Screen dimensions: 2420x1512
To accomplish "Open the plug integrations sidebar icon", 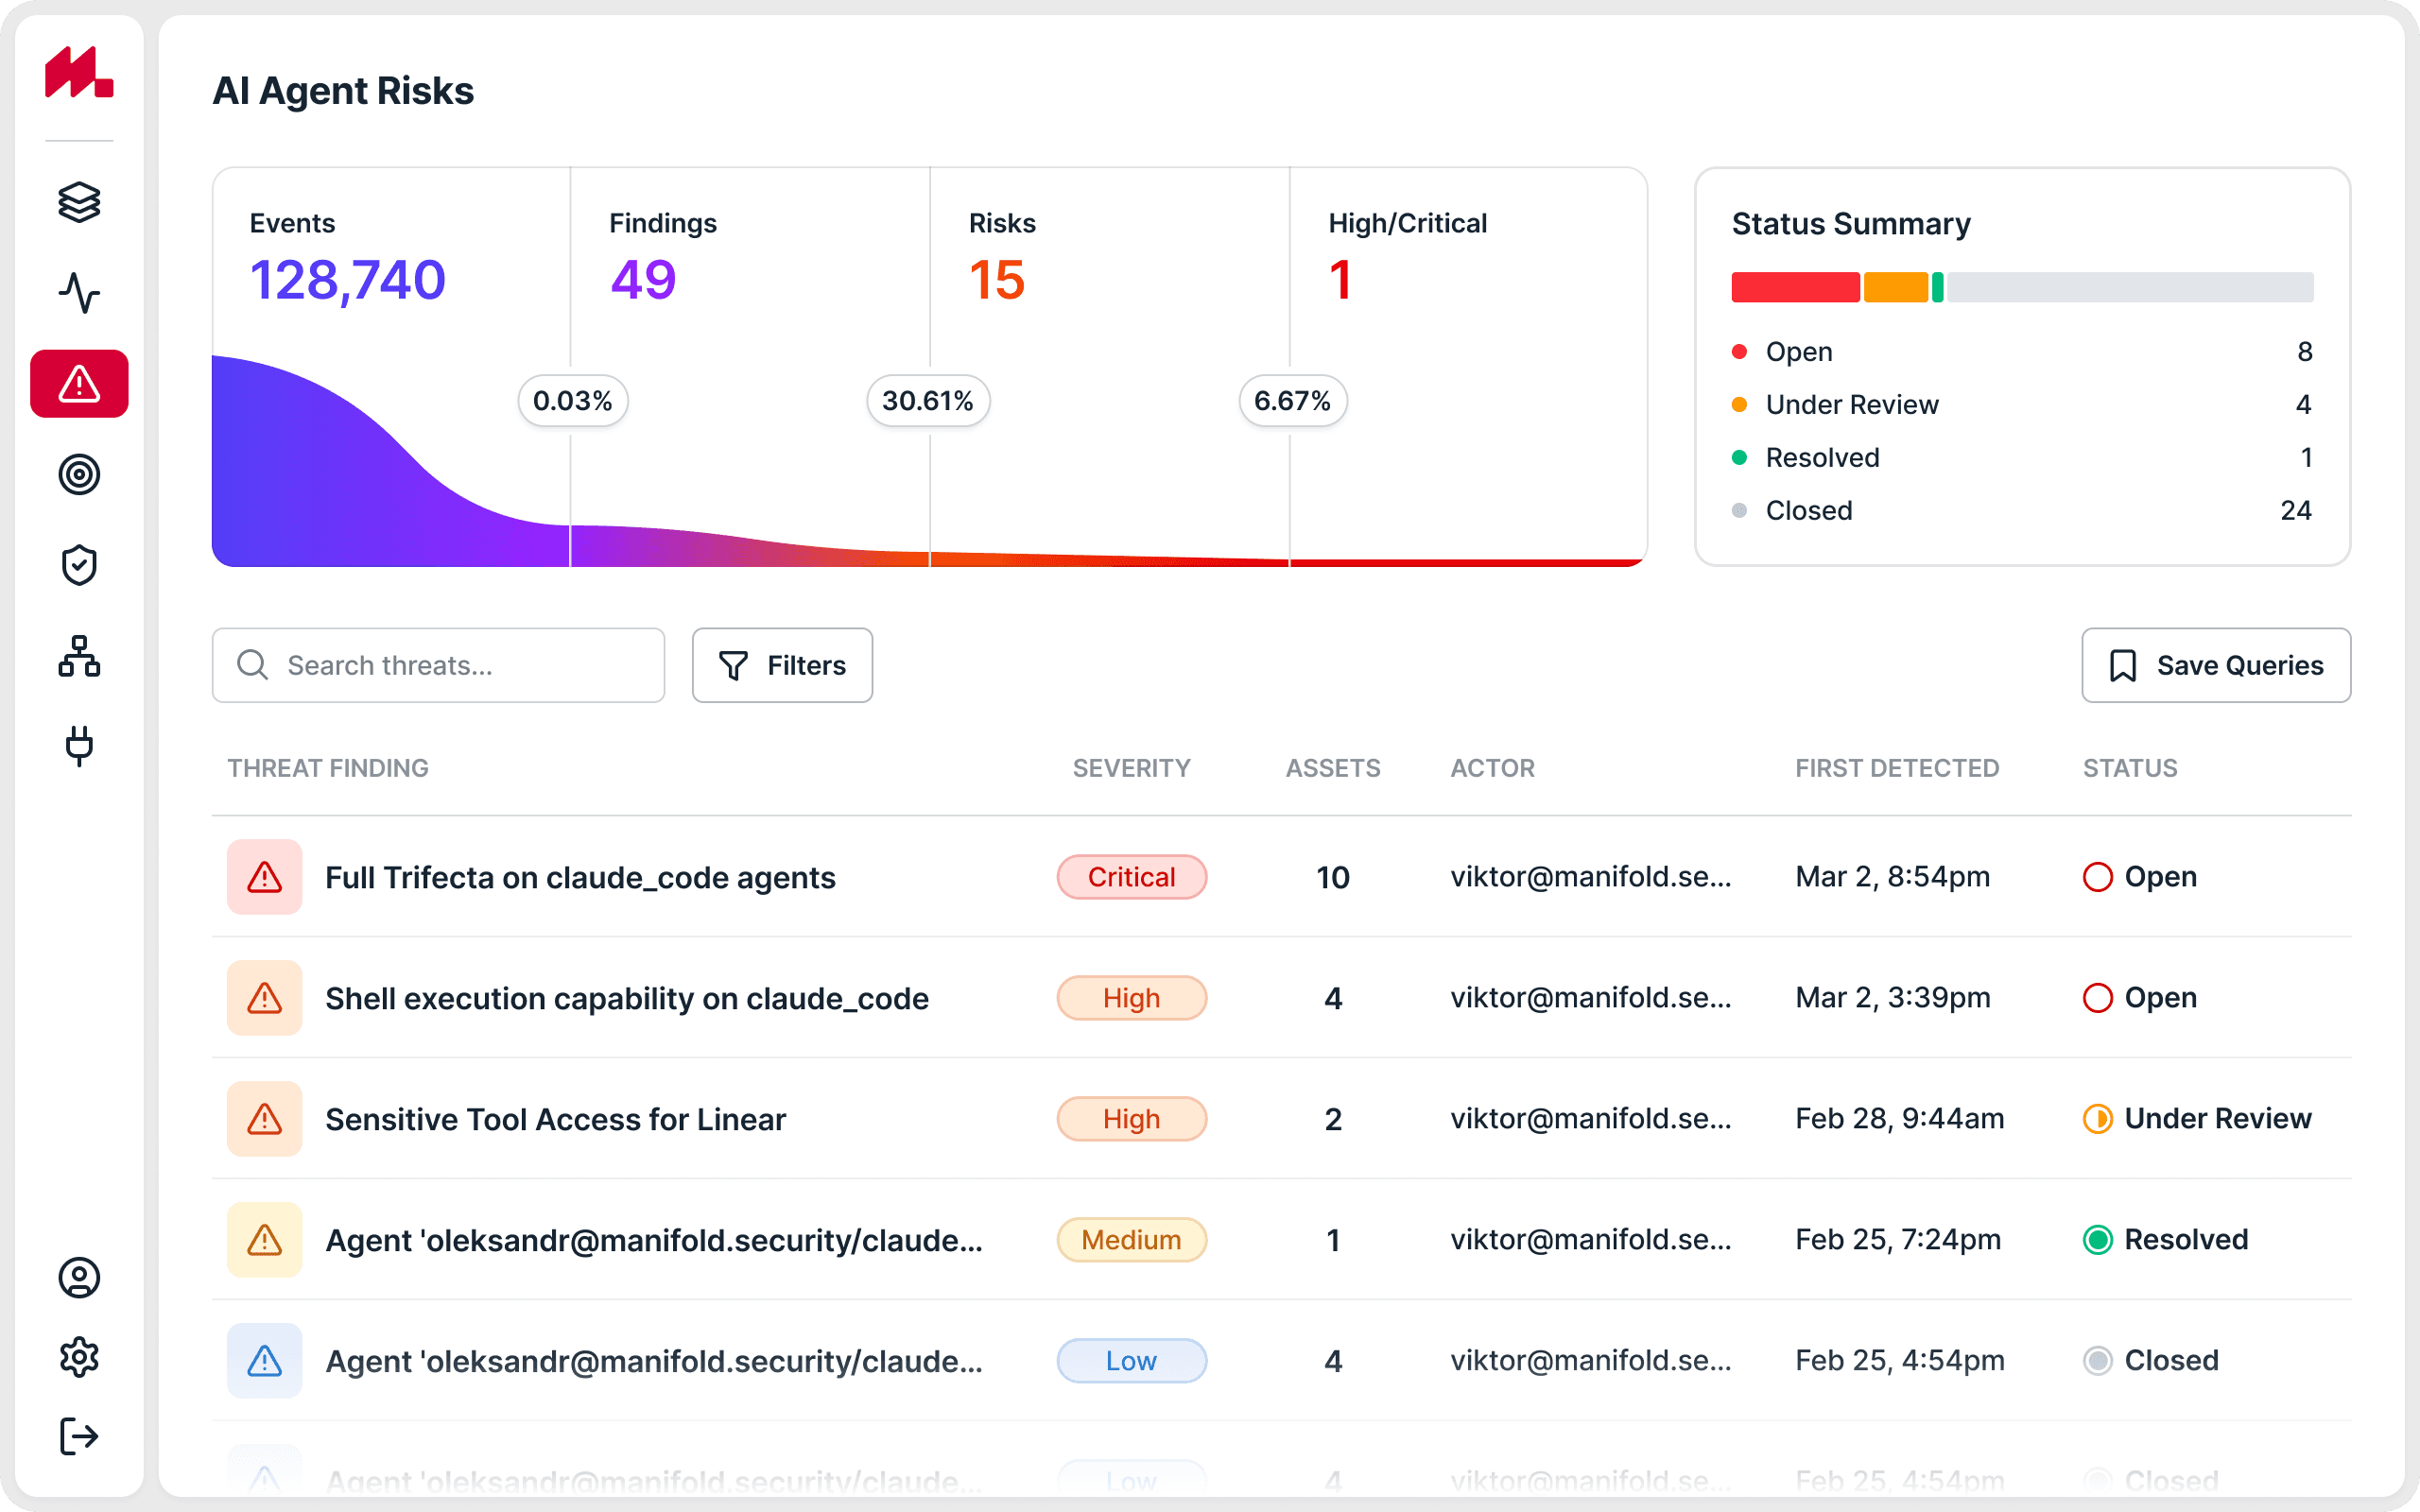I will click(79, 746).
